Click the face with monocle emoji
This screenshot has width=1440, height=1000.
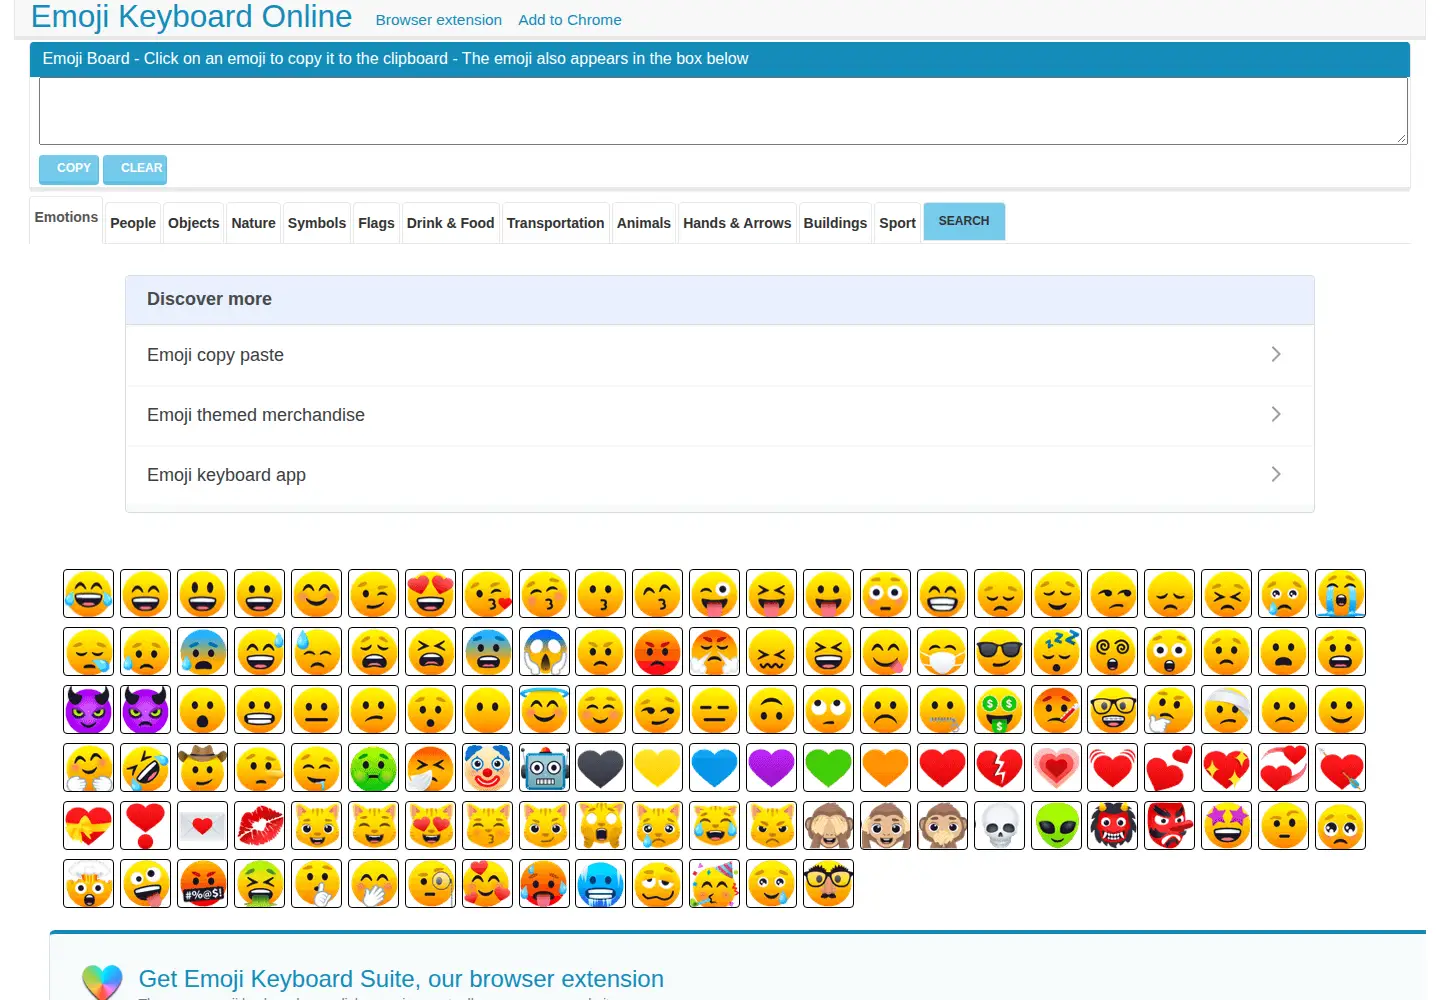click(x=430, y=884)
